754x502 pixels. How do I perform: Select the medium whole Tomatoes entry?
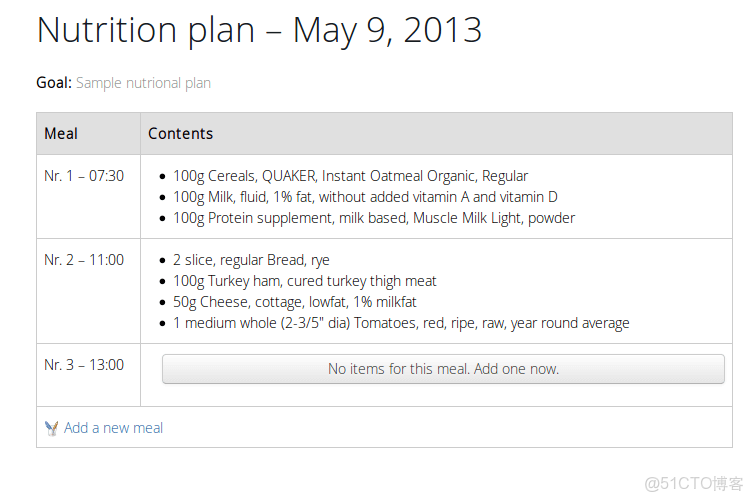(x=400, y=323)
